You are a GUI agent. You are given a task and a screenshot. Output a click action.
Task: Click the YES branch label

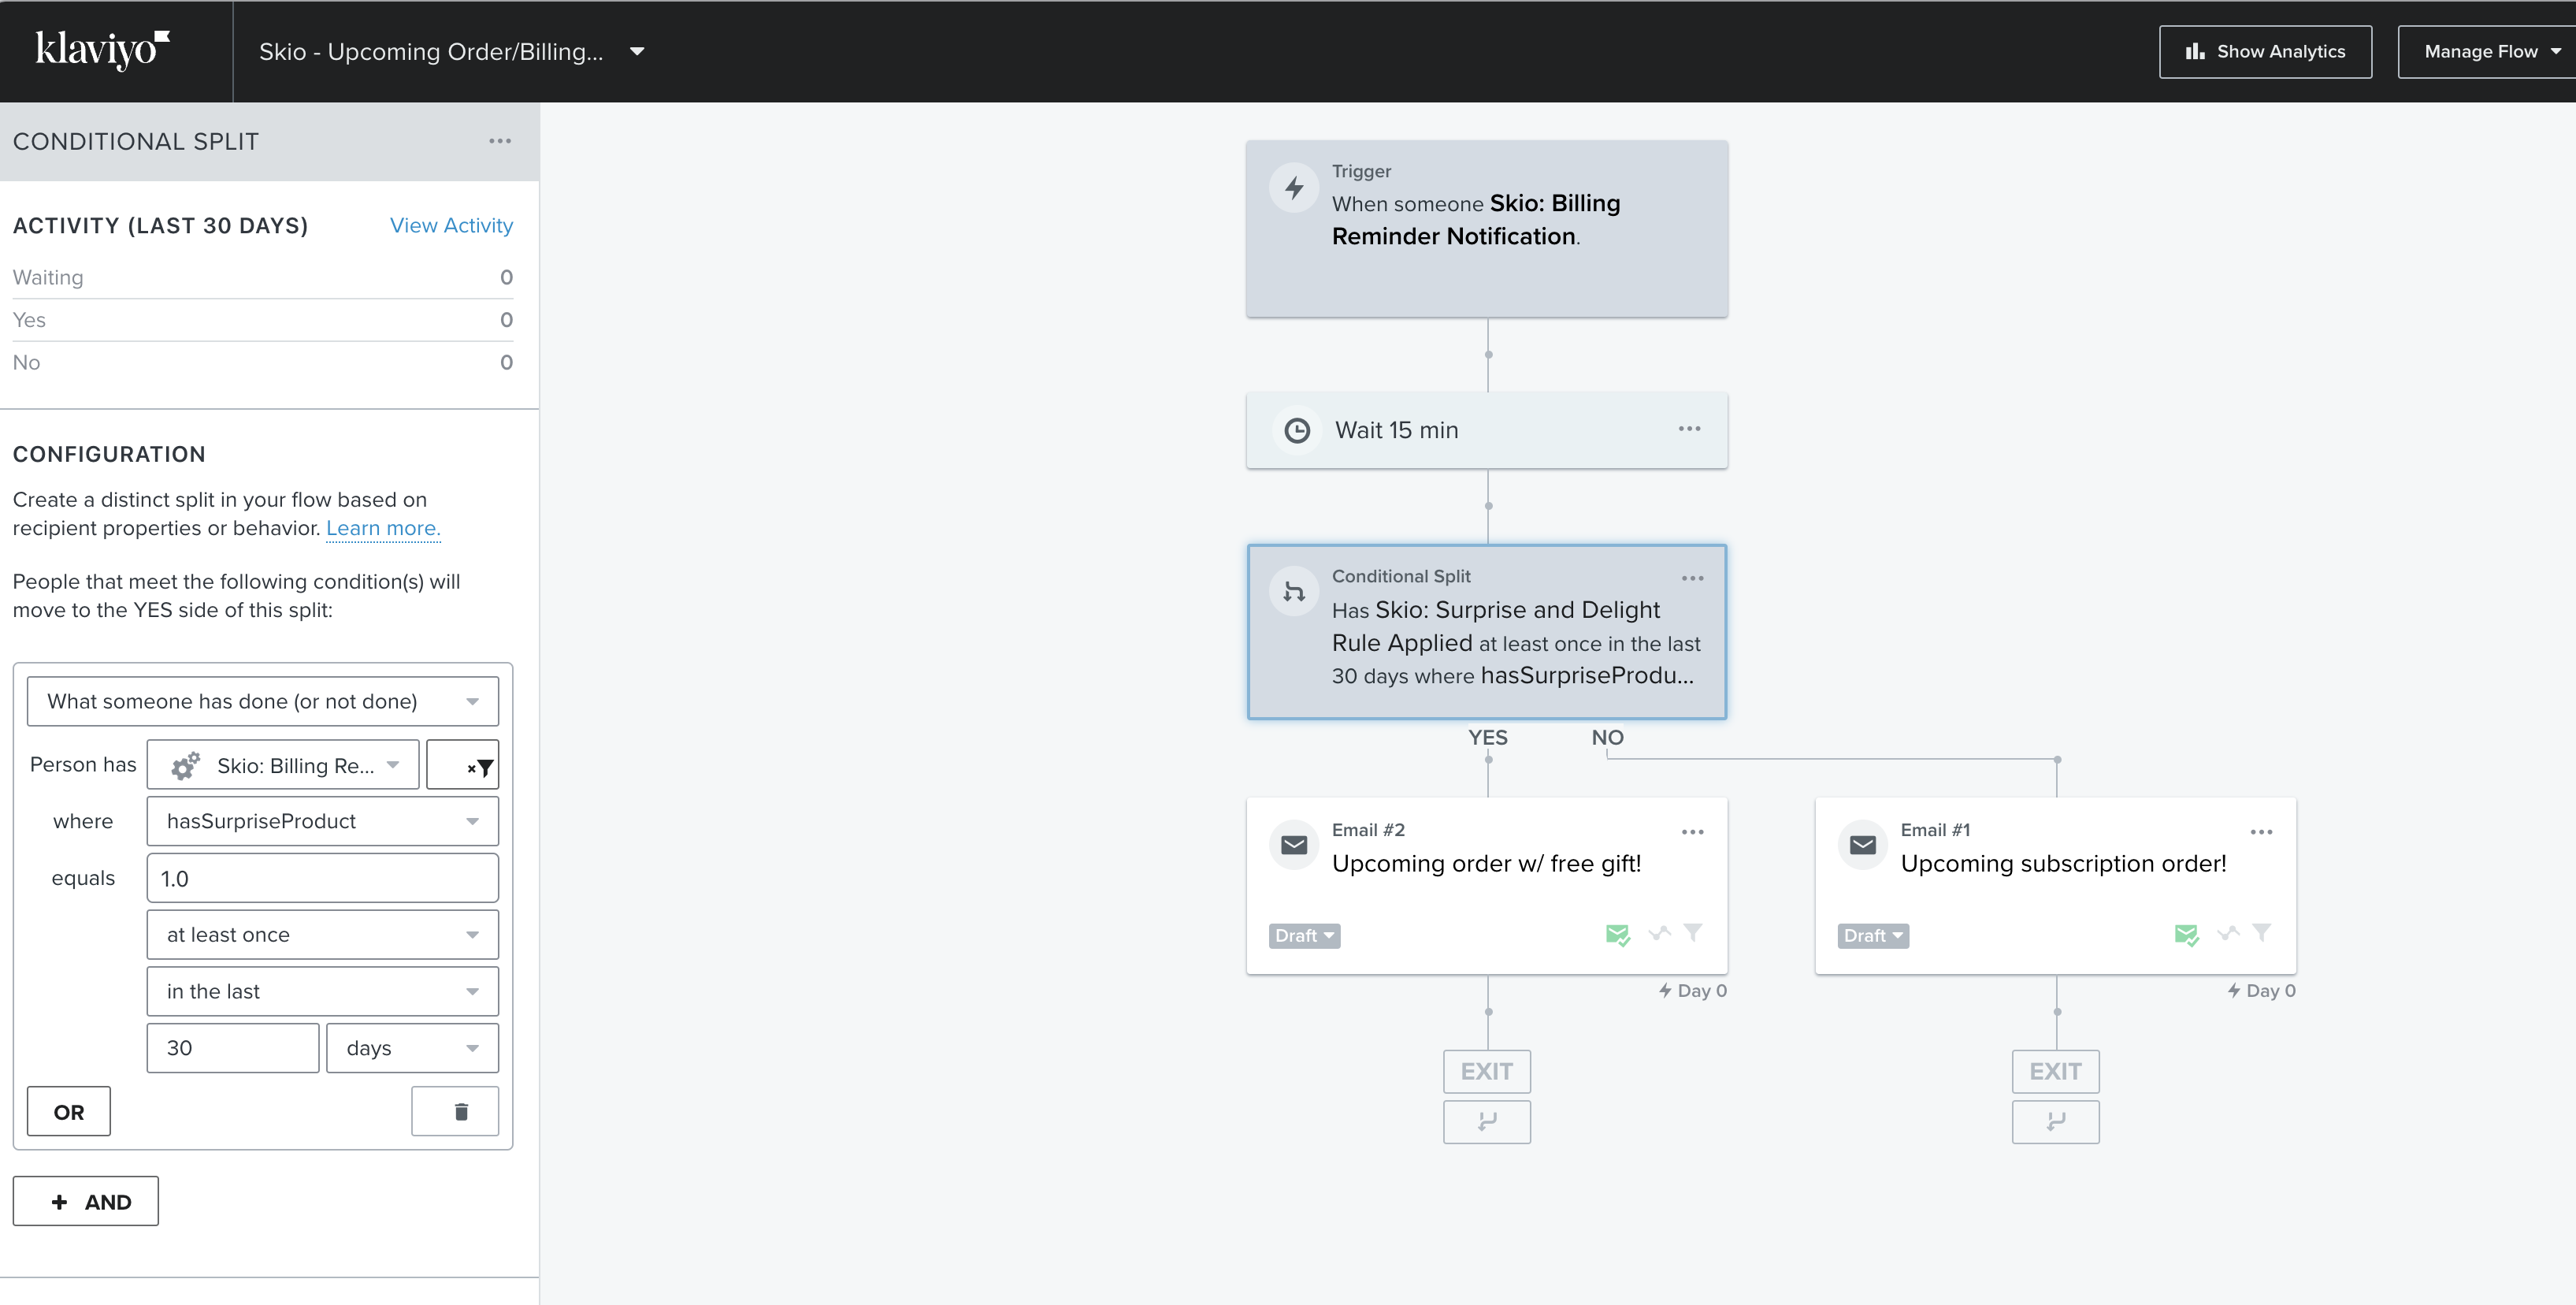(1487, 738)
